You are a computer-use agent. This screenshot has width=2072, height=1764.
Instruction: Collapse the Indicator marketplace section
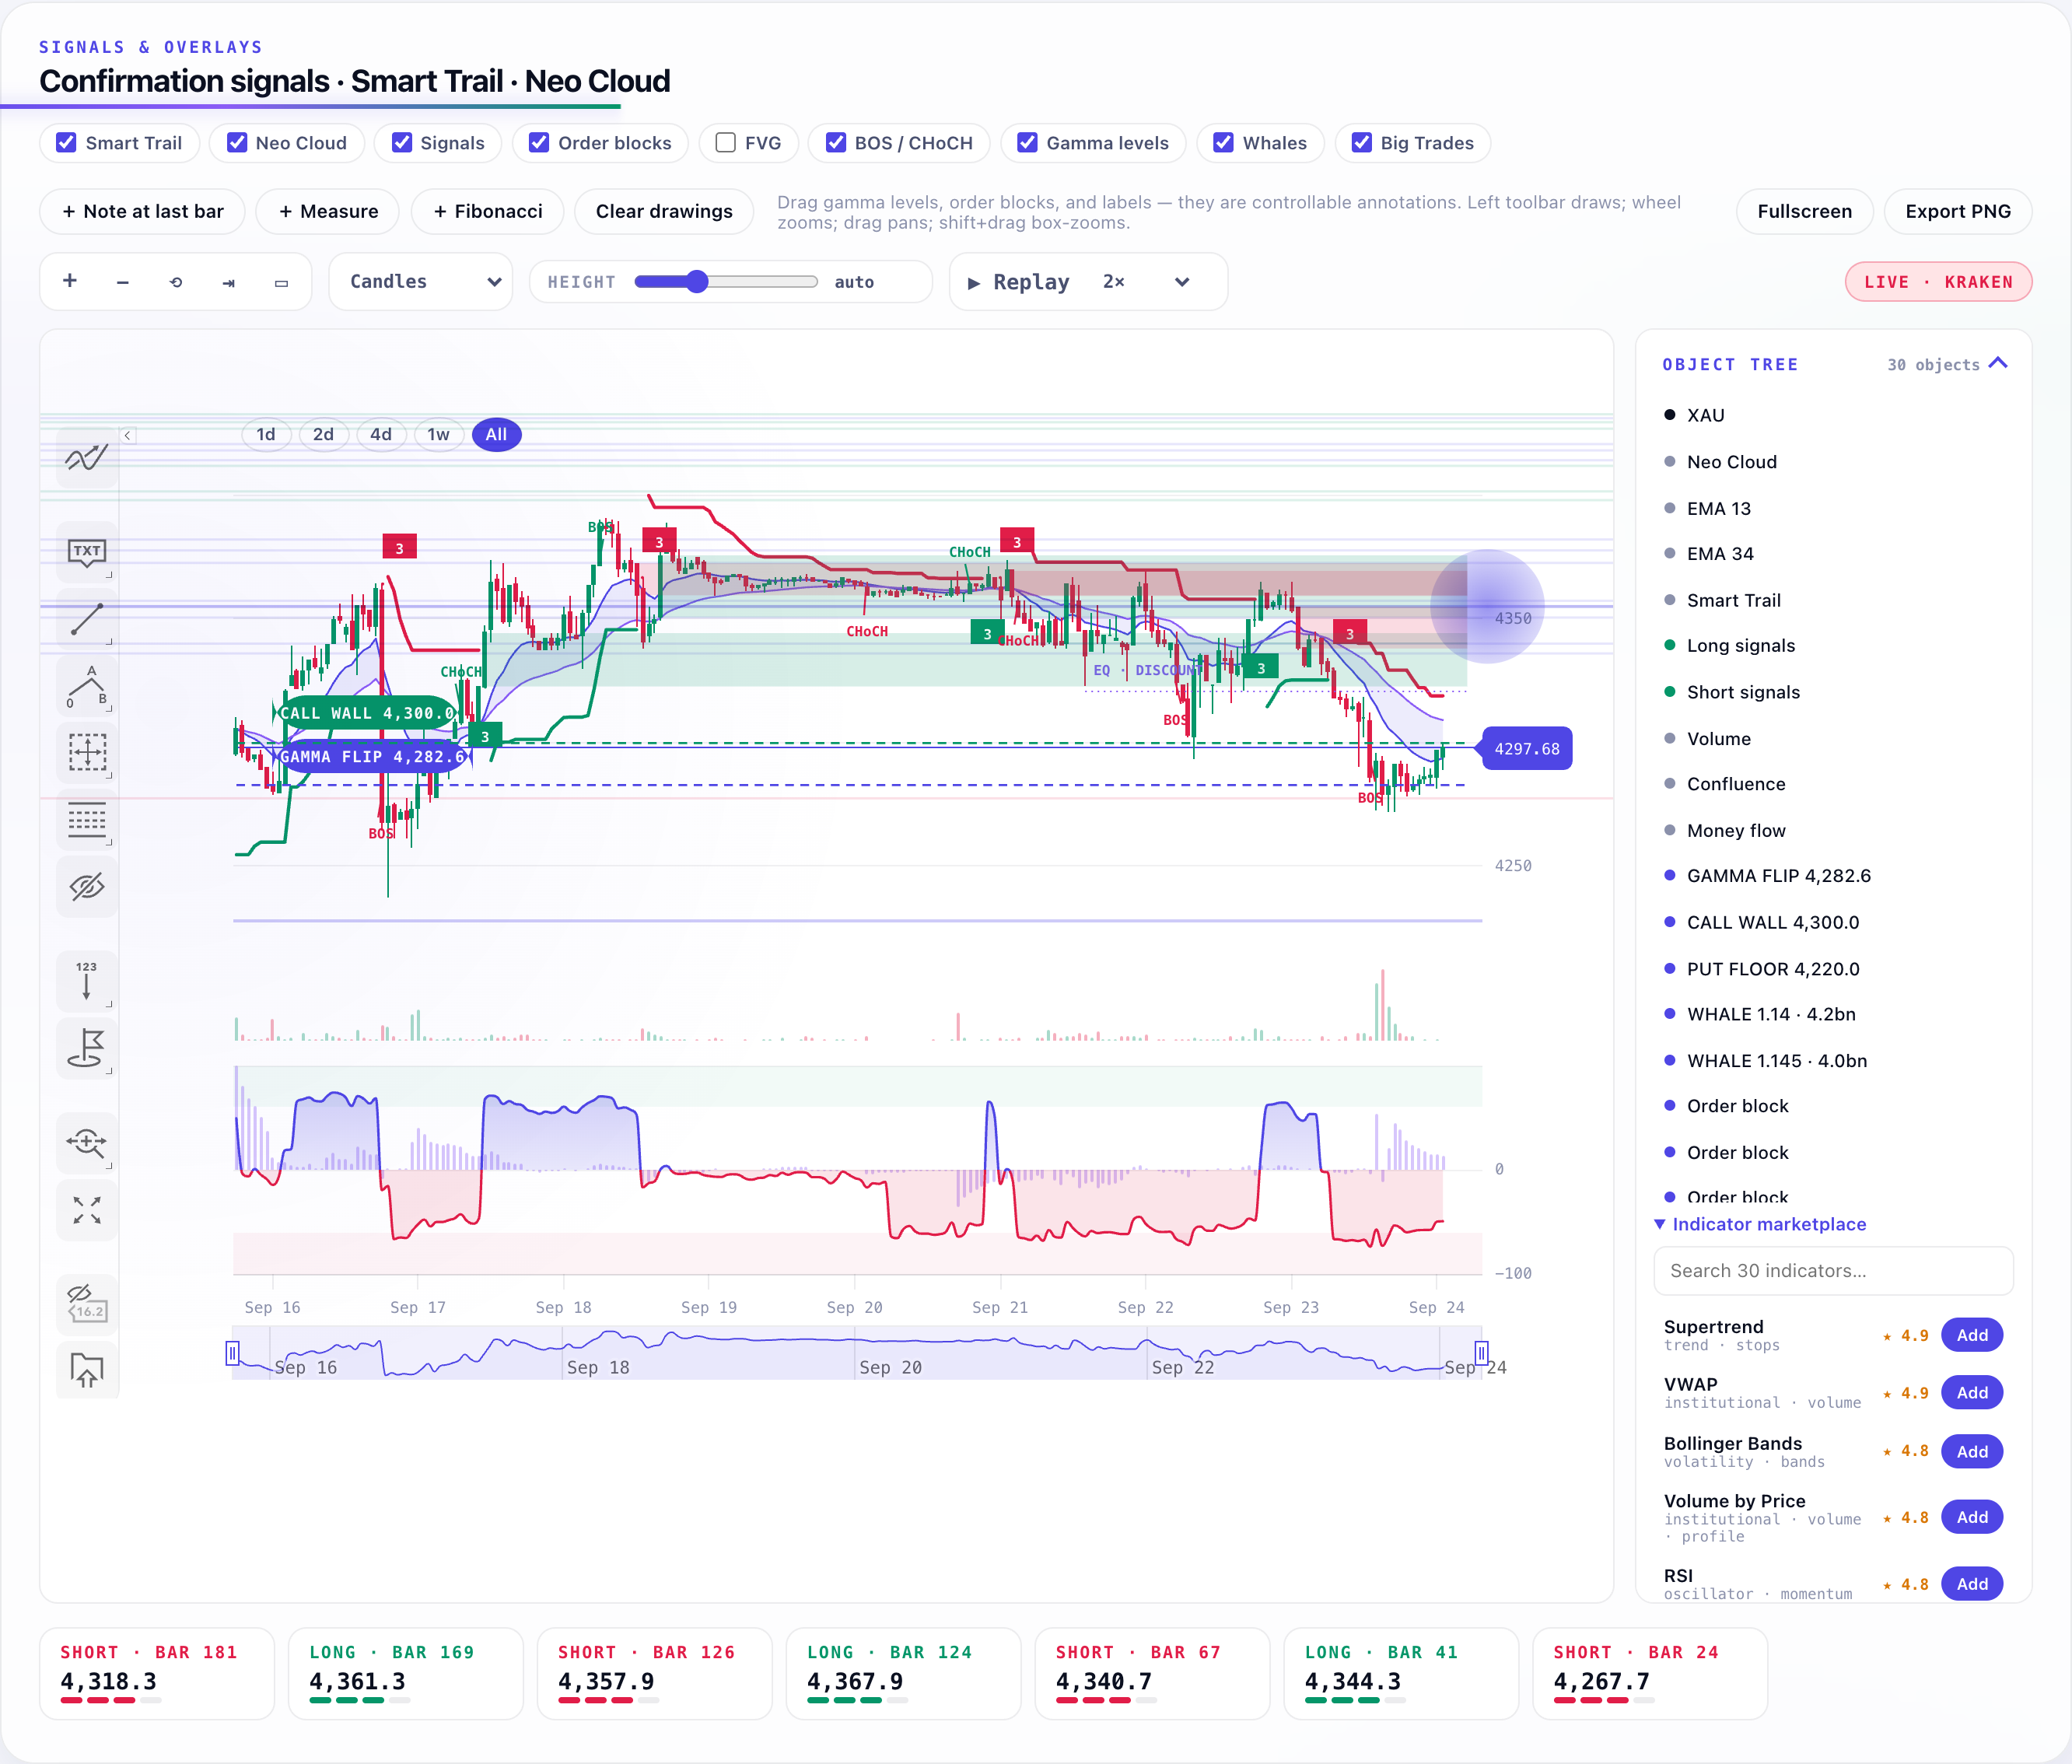coord(1760,1224)
